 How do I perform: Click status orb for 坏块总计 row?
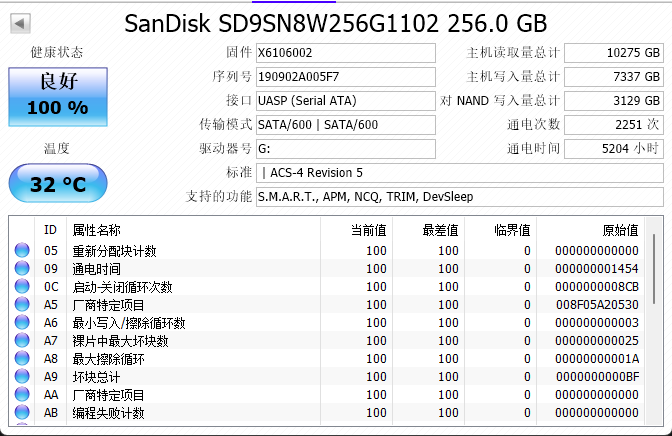coord(22,377)
